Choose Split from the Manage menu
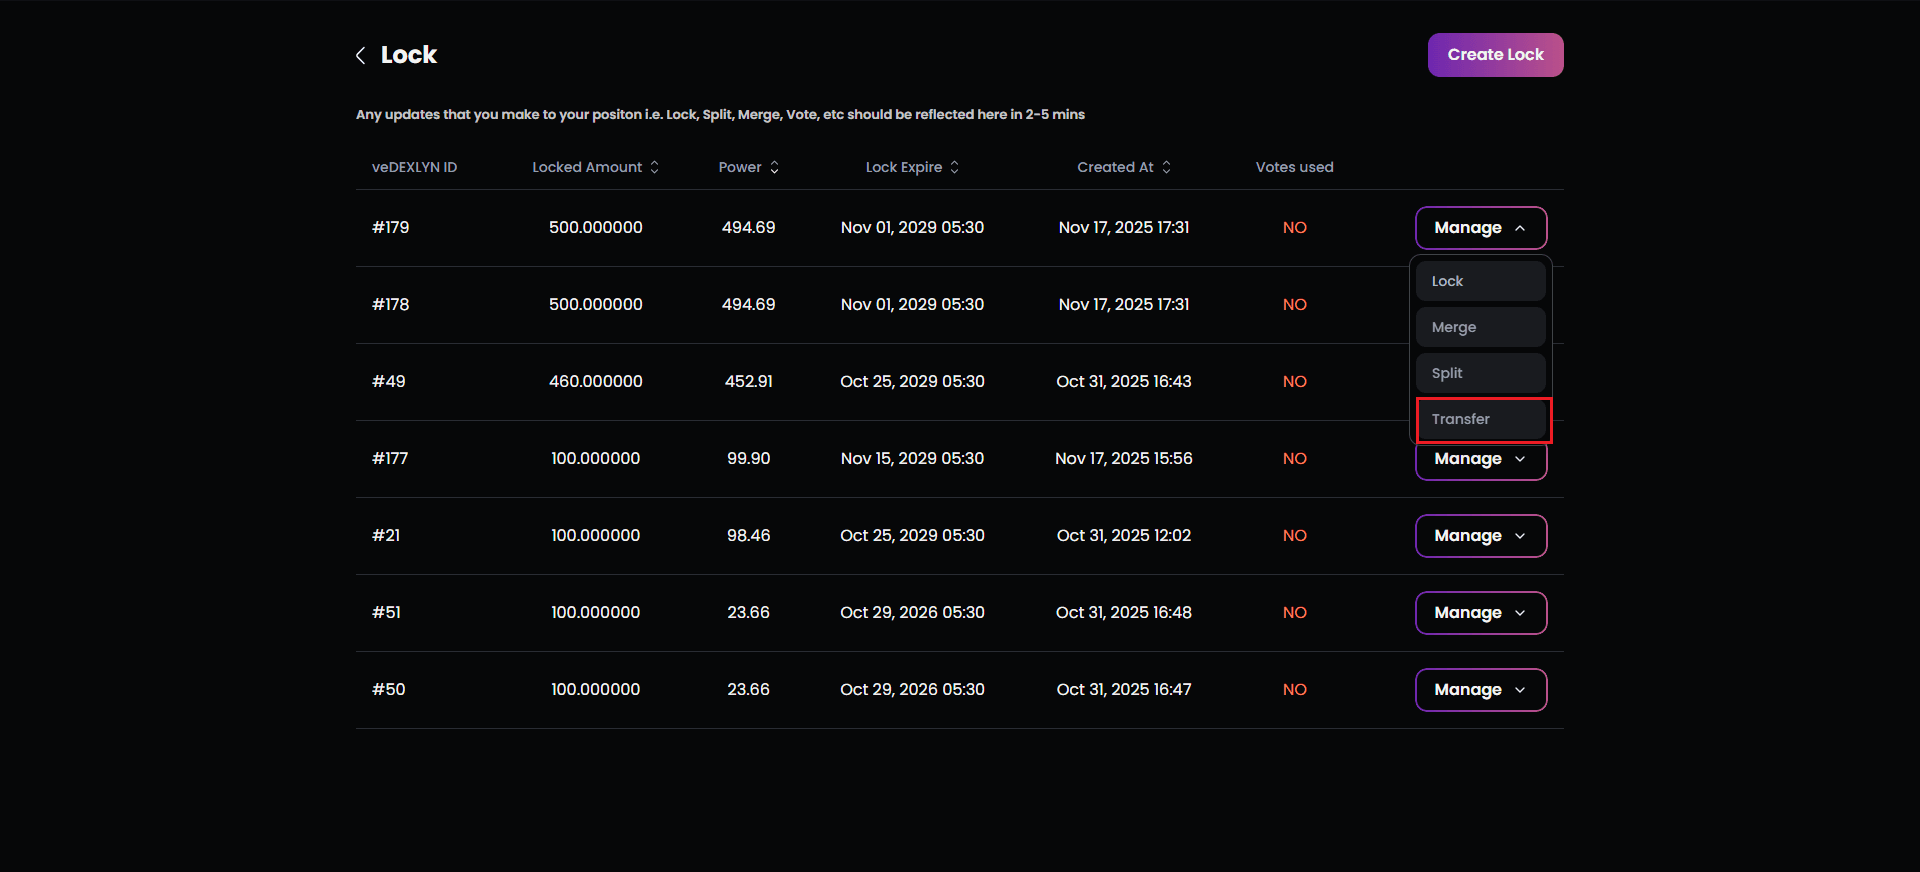Viewport: 1920px width, 872px height. (x=1480, y=373)
